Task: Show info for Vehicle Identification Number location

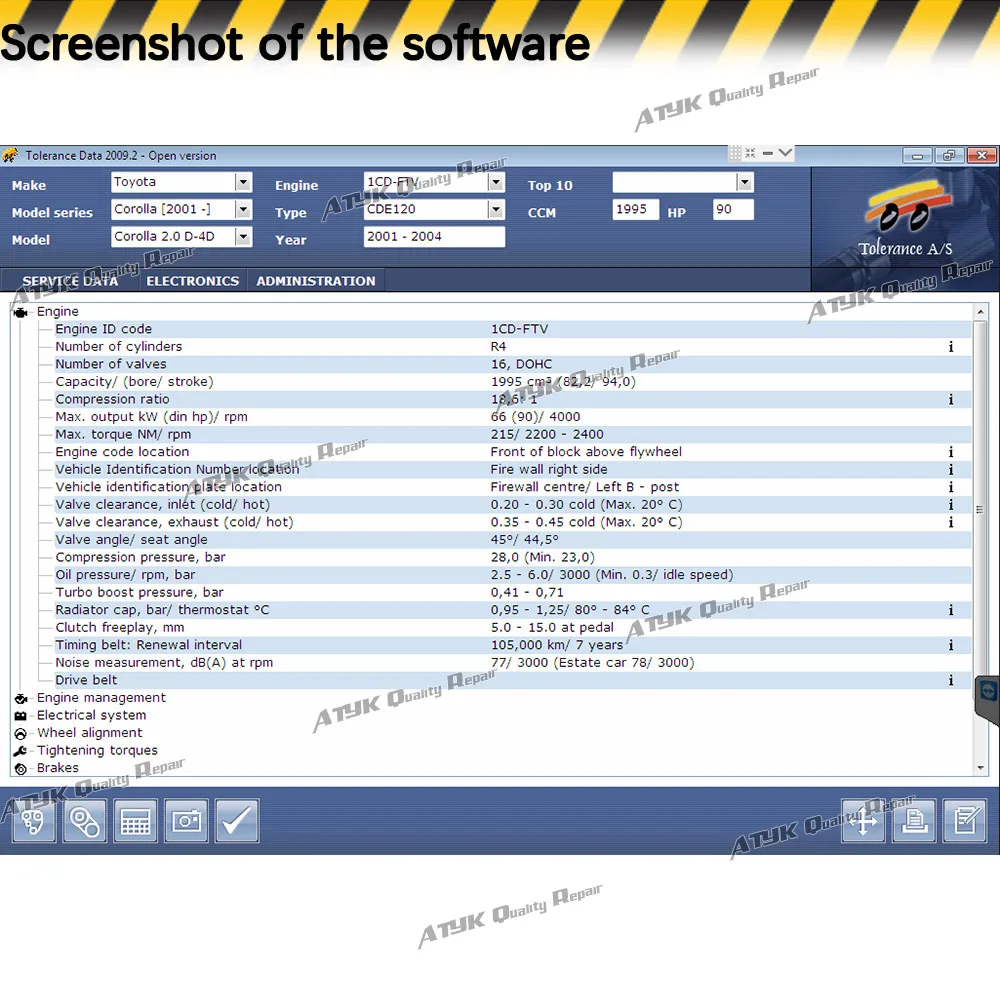Action: (951, 469)
